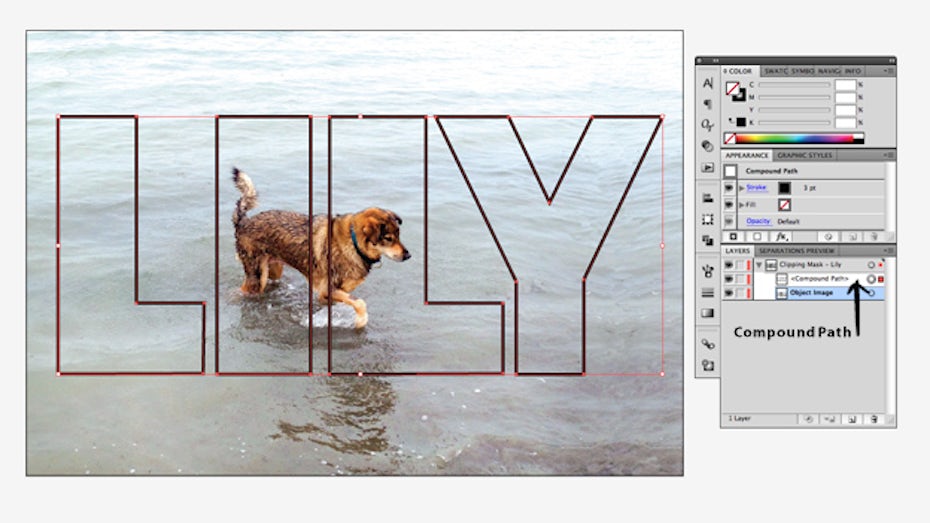Open the Align panel icon
The image size is (930, 523).
(708, 198)
